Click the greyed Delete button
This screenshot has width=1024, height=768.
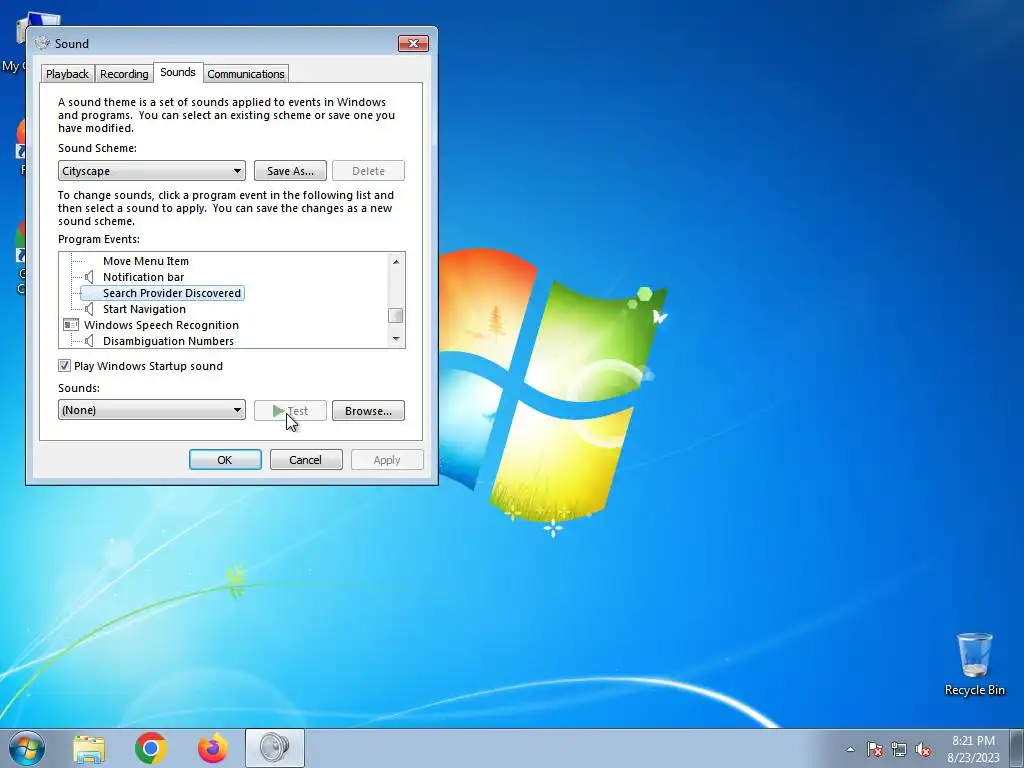368,171
